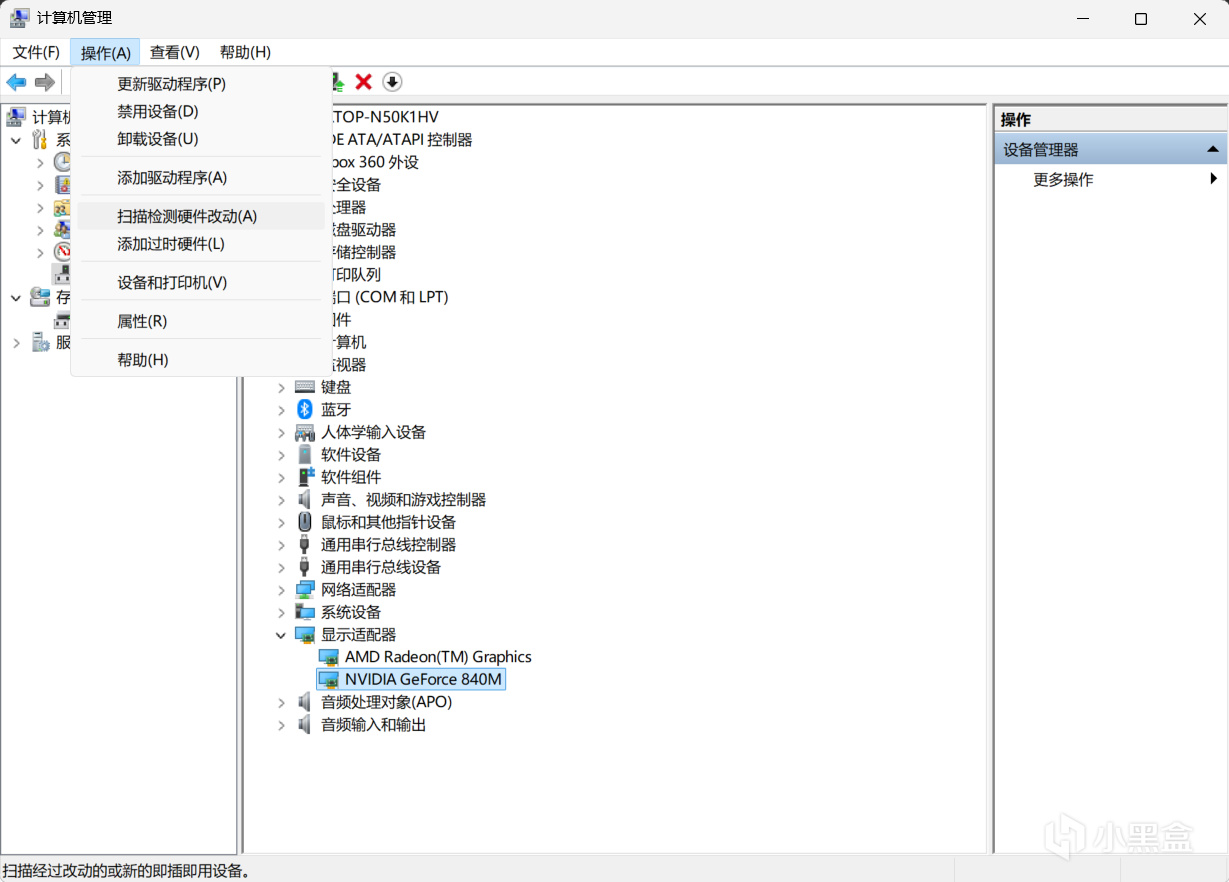Image resolution: width=1229 pixels, height=882 pixels.
Task: Click the 键盘 keyboard icon
Action: pyautogui.click(x=305, y=387)
